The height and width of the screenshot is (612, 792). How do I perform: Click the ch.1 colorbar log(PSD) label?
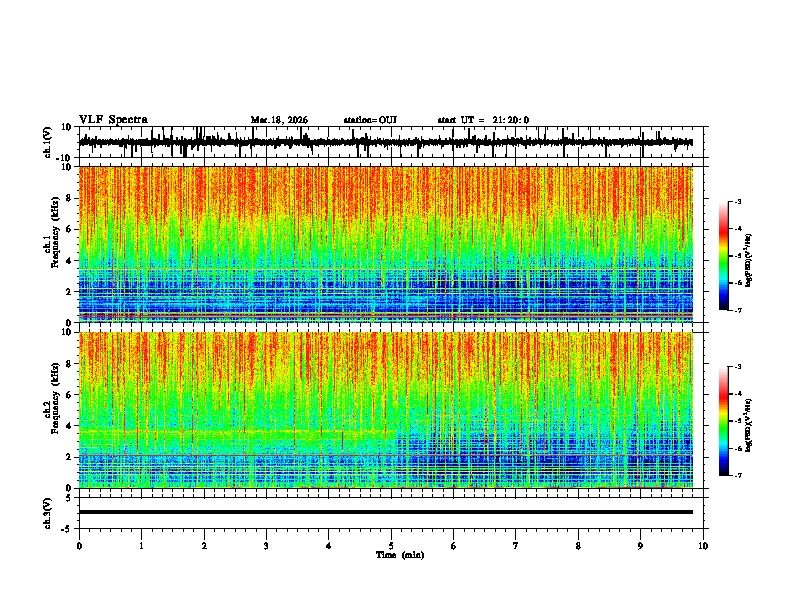tap(748, 260)
